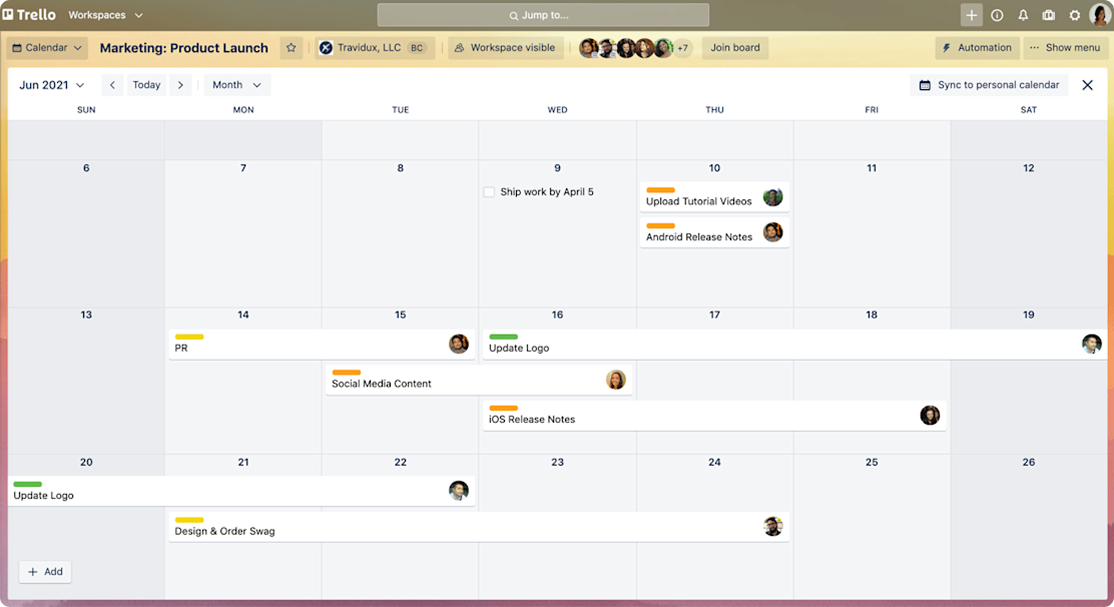Image resolution: width=1114 pixels, height=607 pixels.
Task: Go to previous month with left chevron
Action: (x=112, y=85)
